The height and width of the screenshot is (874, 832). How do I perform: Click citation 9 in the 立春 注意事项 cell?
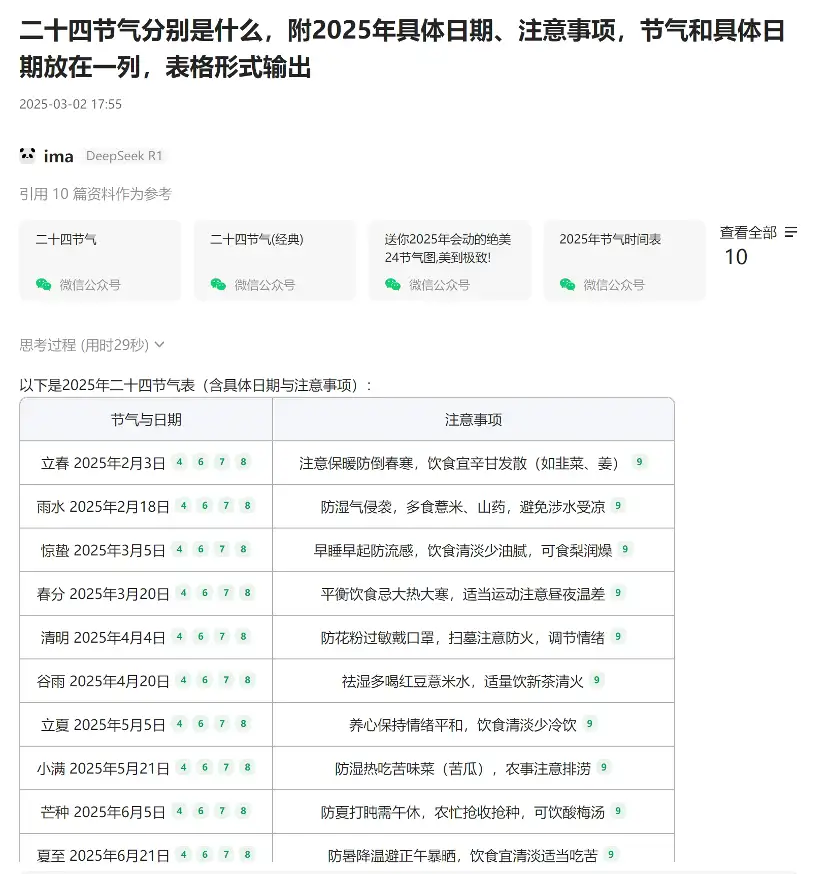pos(639,463)
